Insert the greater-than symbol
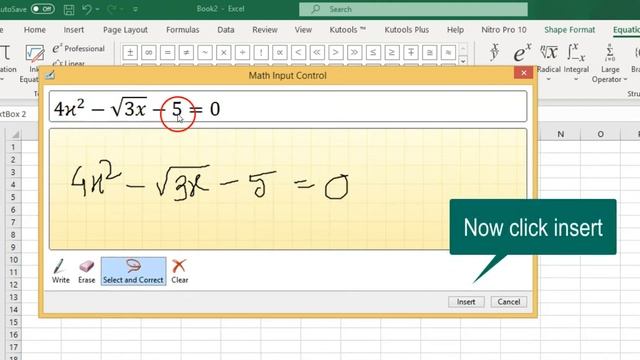This screenshot has height=360, width=640. coord(336,52)
